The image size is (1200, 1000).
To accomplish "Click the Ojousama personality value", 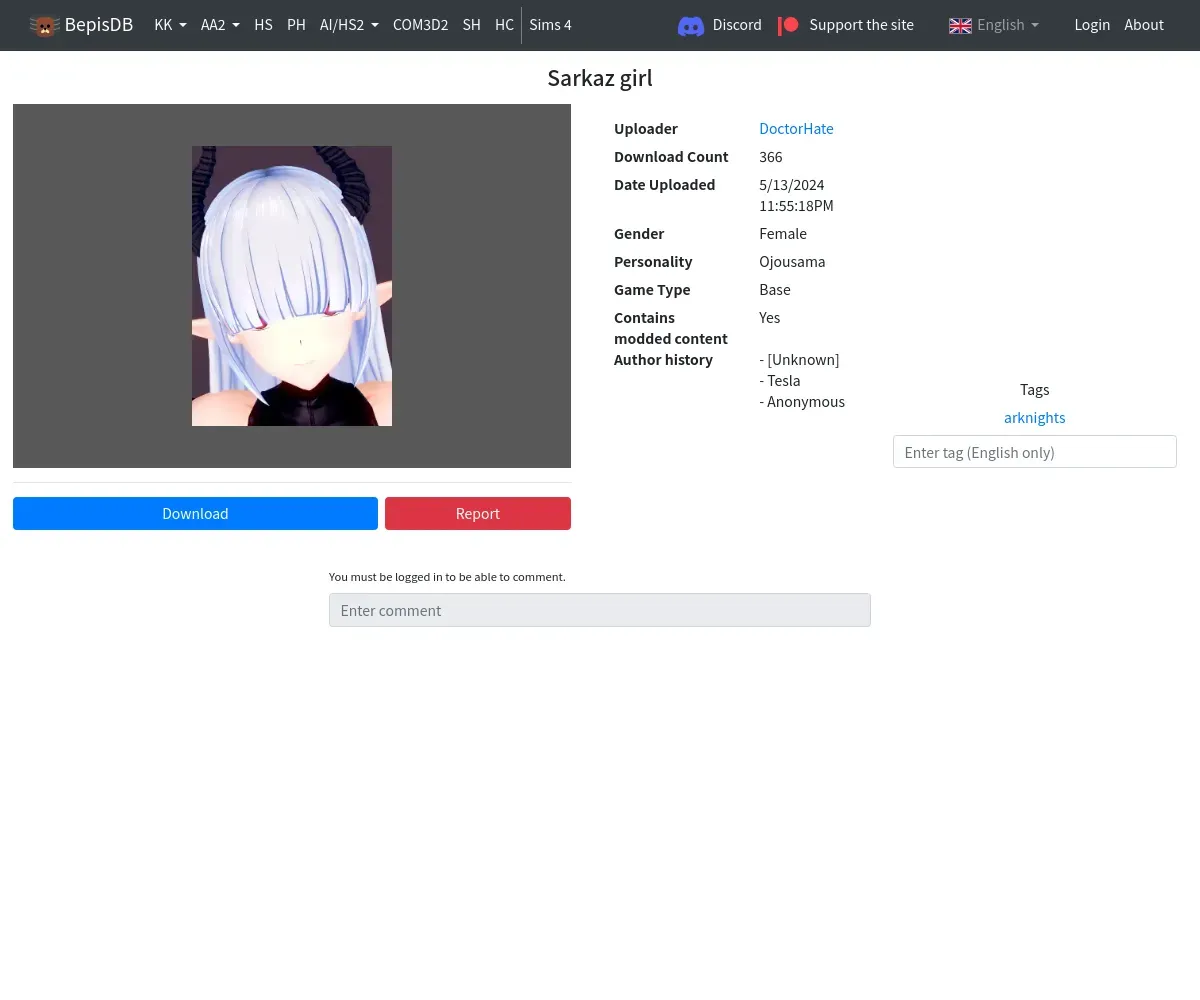I will 792,261.
